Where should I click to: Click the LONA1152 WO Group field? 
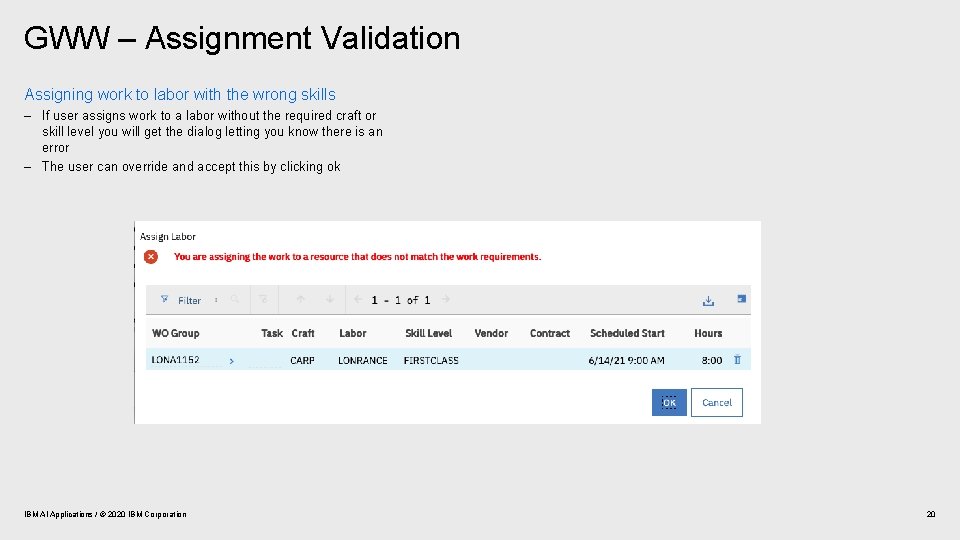(x=186, y=360)
